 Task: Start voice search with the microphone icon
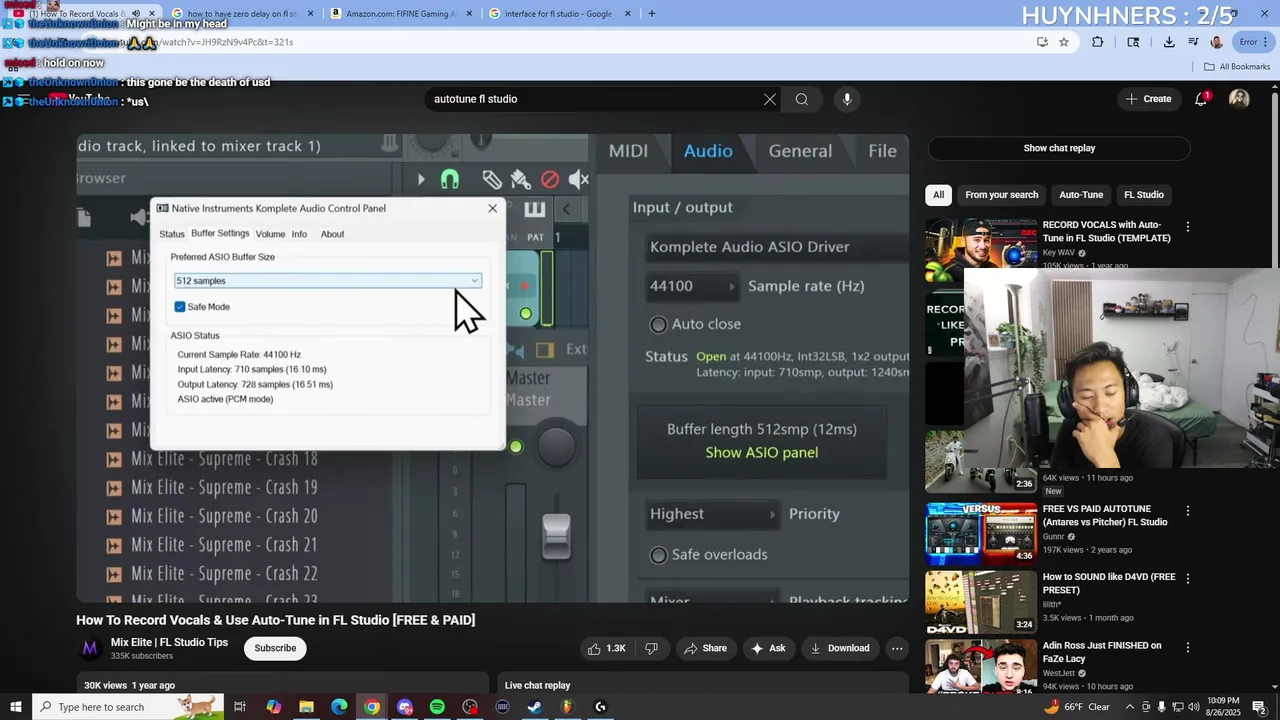[x=847, y=99]
